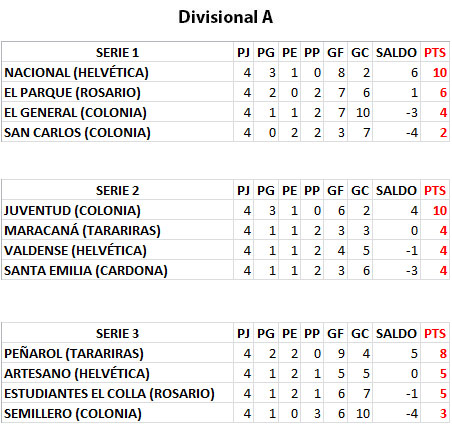Click JUVENTUD (COLONIA) team cell
The width and height of the screenshot is (452, 432).
click(117, 210)
